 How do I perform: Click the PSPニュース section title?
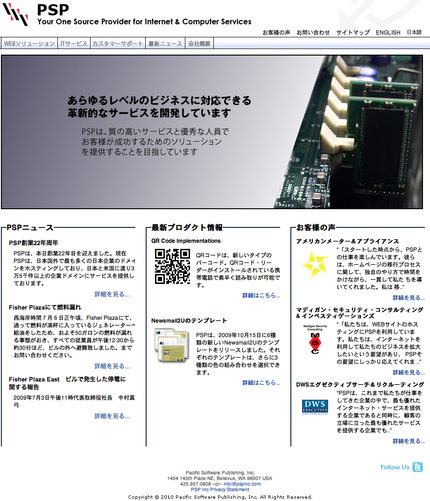[30, 228]
